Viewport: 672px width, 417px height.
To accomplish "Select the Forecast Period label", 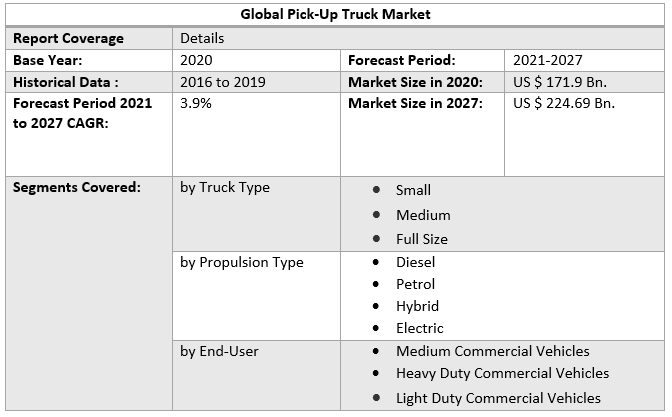I will tap(402, 60).
